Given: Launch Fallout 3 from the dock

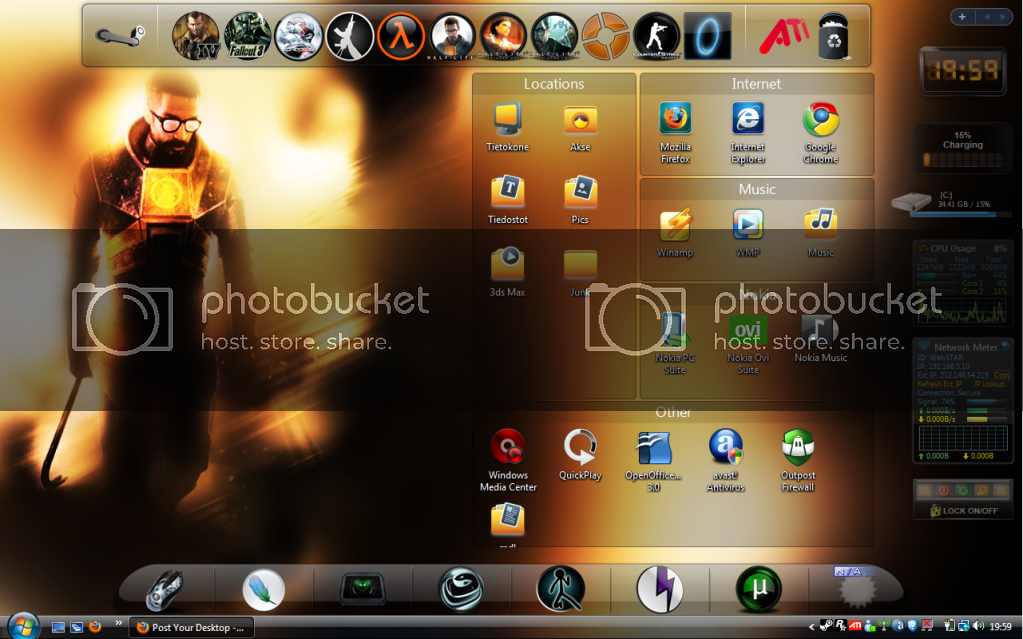Looking at the screenshot, I should click(247, 37).
